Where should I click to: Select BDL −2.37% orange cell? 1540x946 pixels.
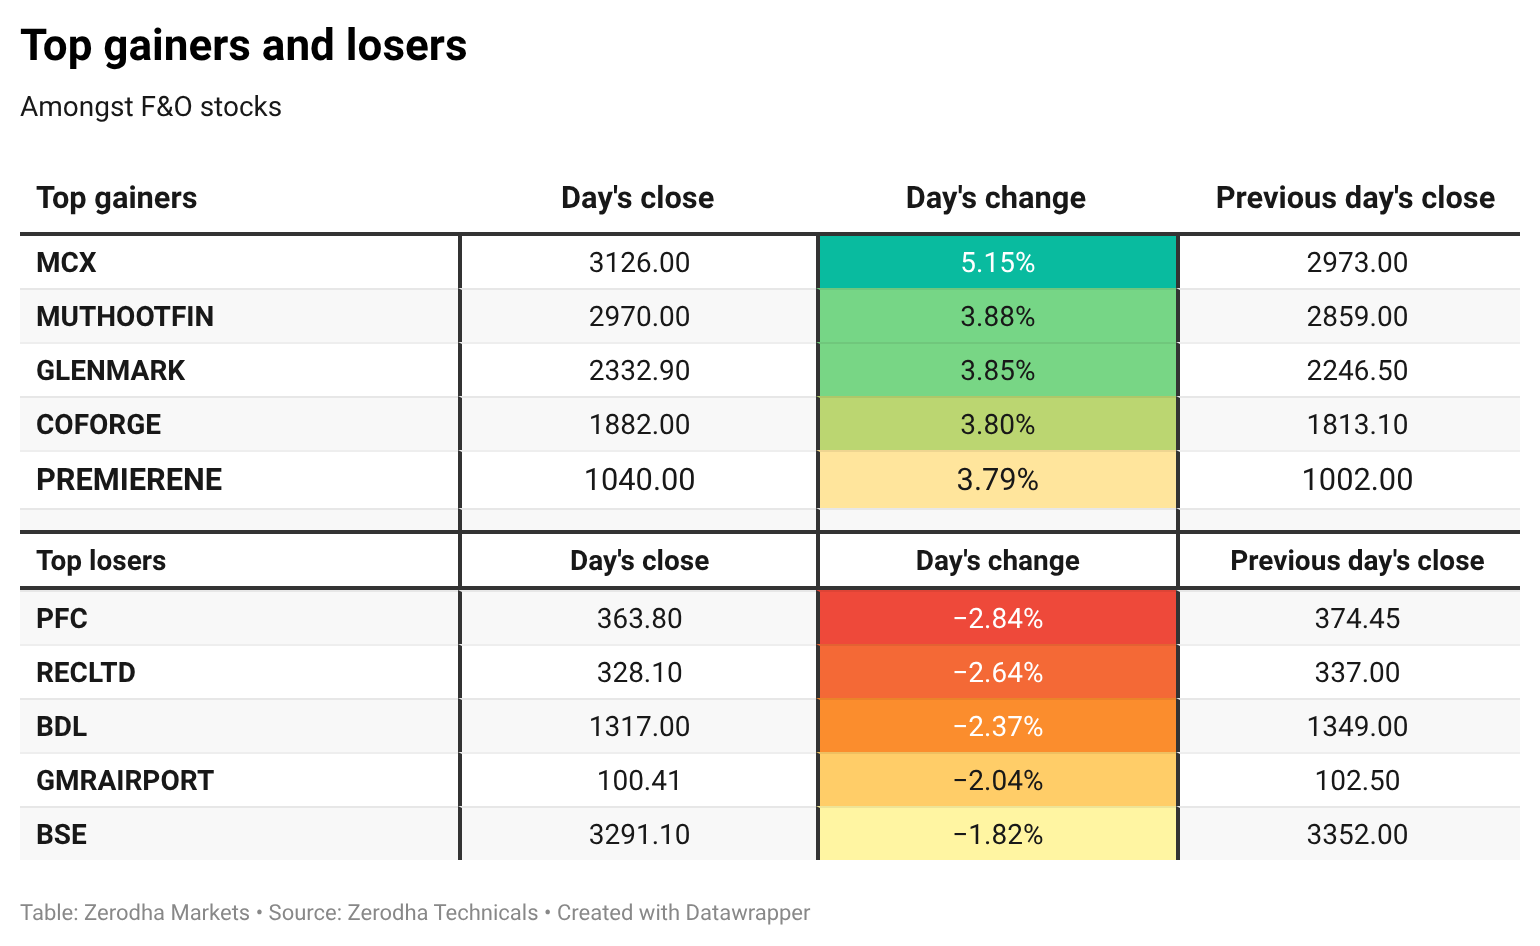(x=997, y=726)
